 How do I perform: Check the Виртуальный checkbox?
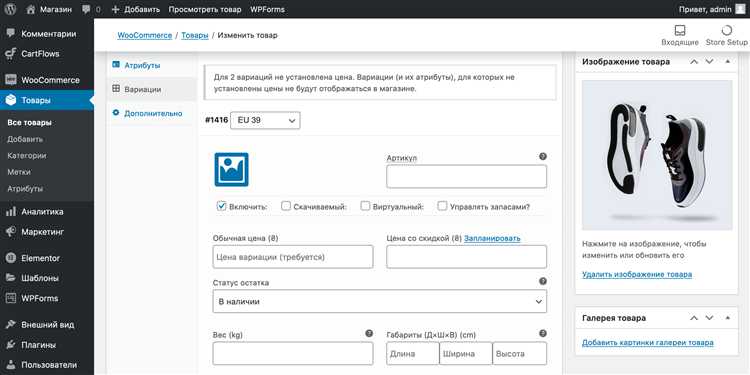point(365,206)
